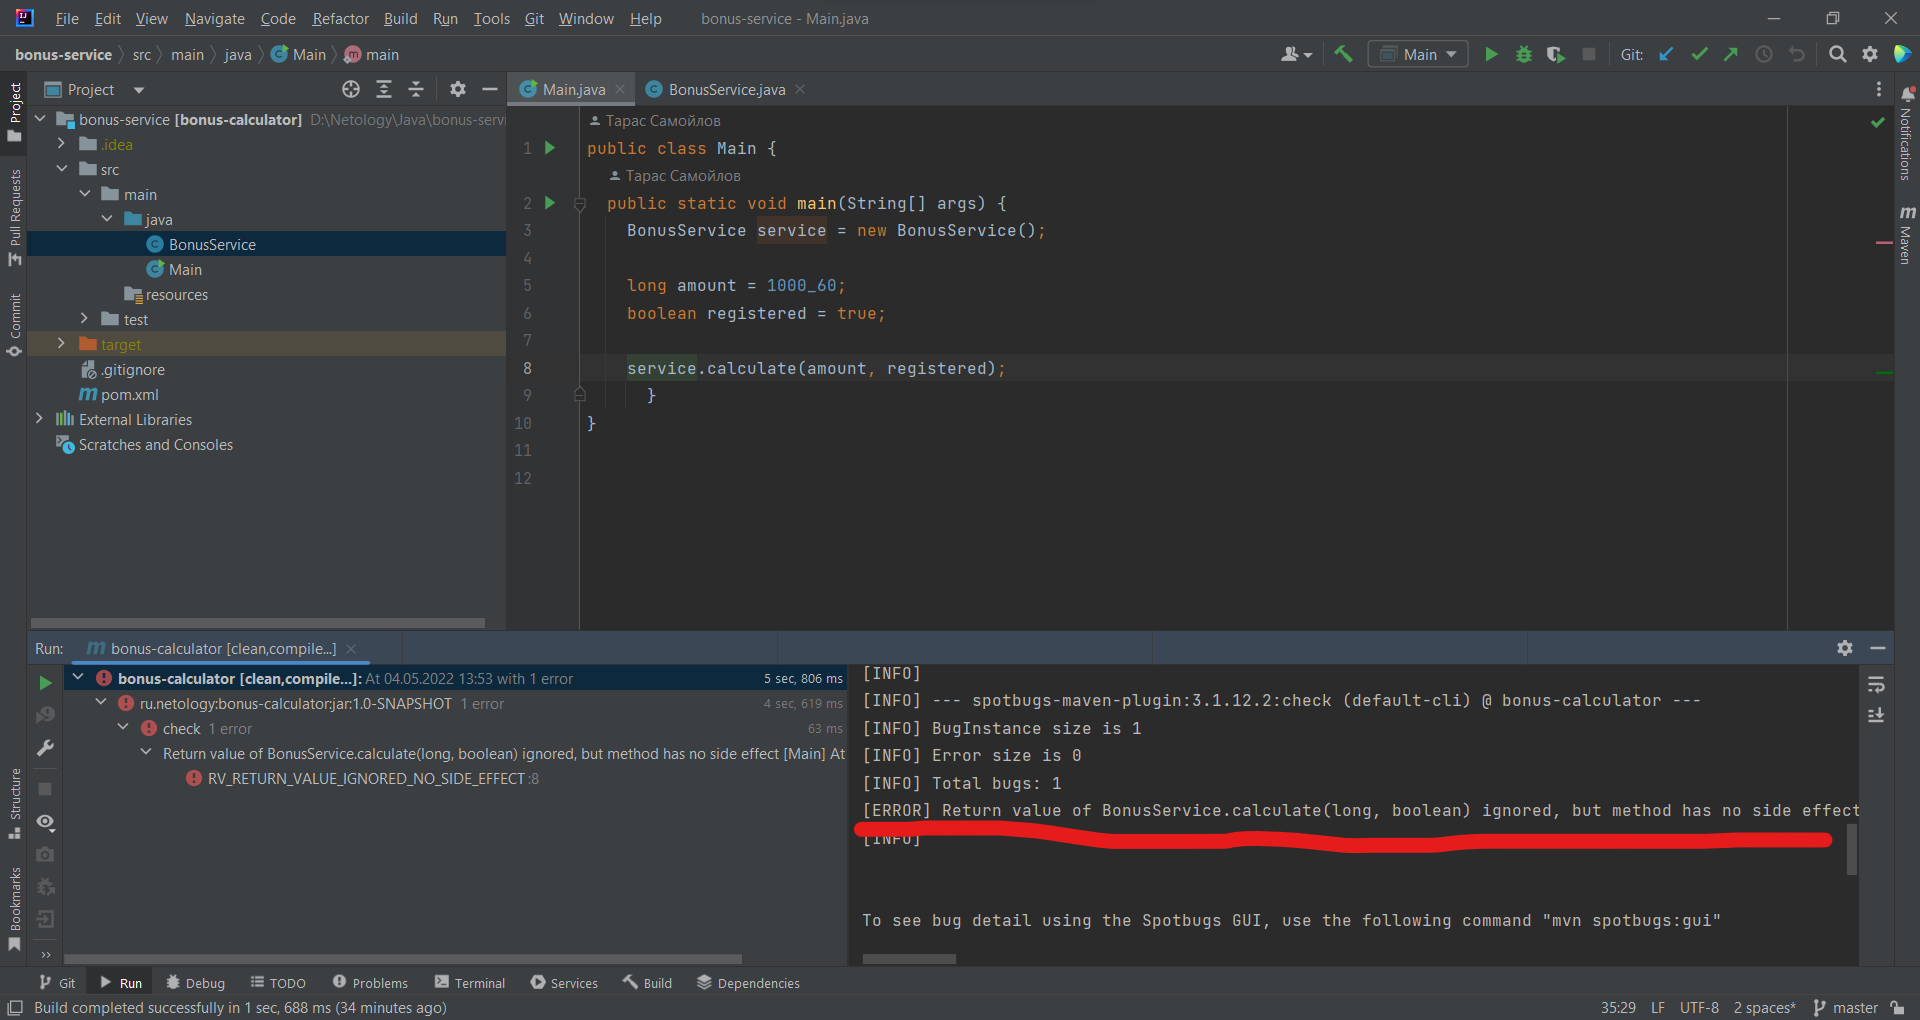Open run configuration wrench icon in Run panel
The width and height of the screenshot is (1920, 1020).
coord(44,748)
